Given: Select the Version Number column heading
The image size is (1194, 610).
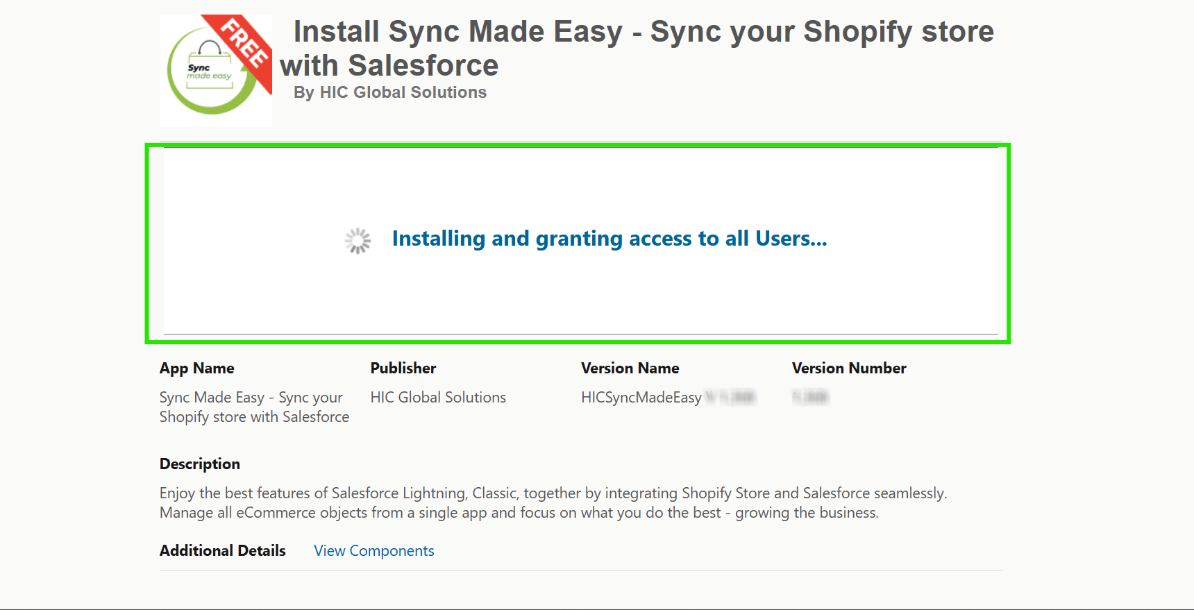Looking at the screenshot, I should [849, 368].
